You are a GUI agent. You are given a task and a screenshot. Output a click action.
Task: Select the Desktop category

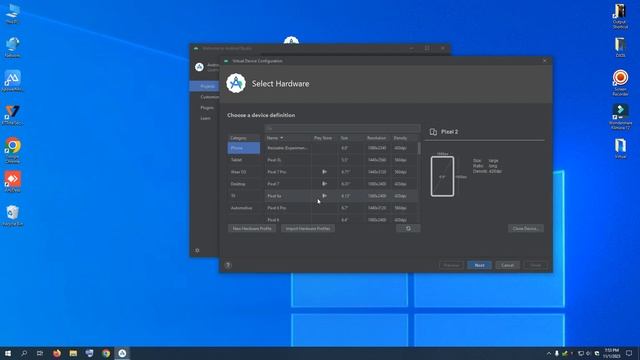244,184
